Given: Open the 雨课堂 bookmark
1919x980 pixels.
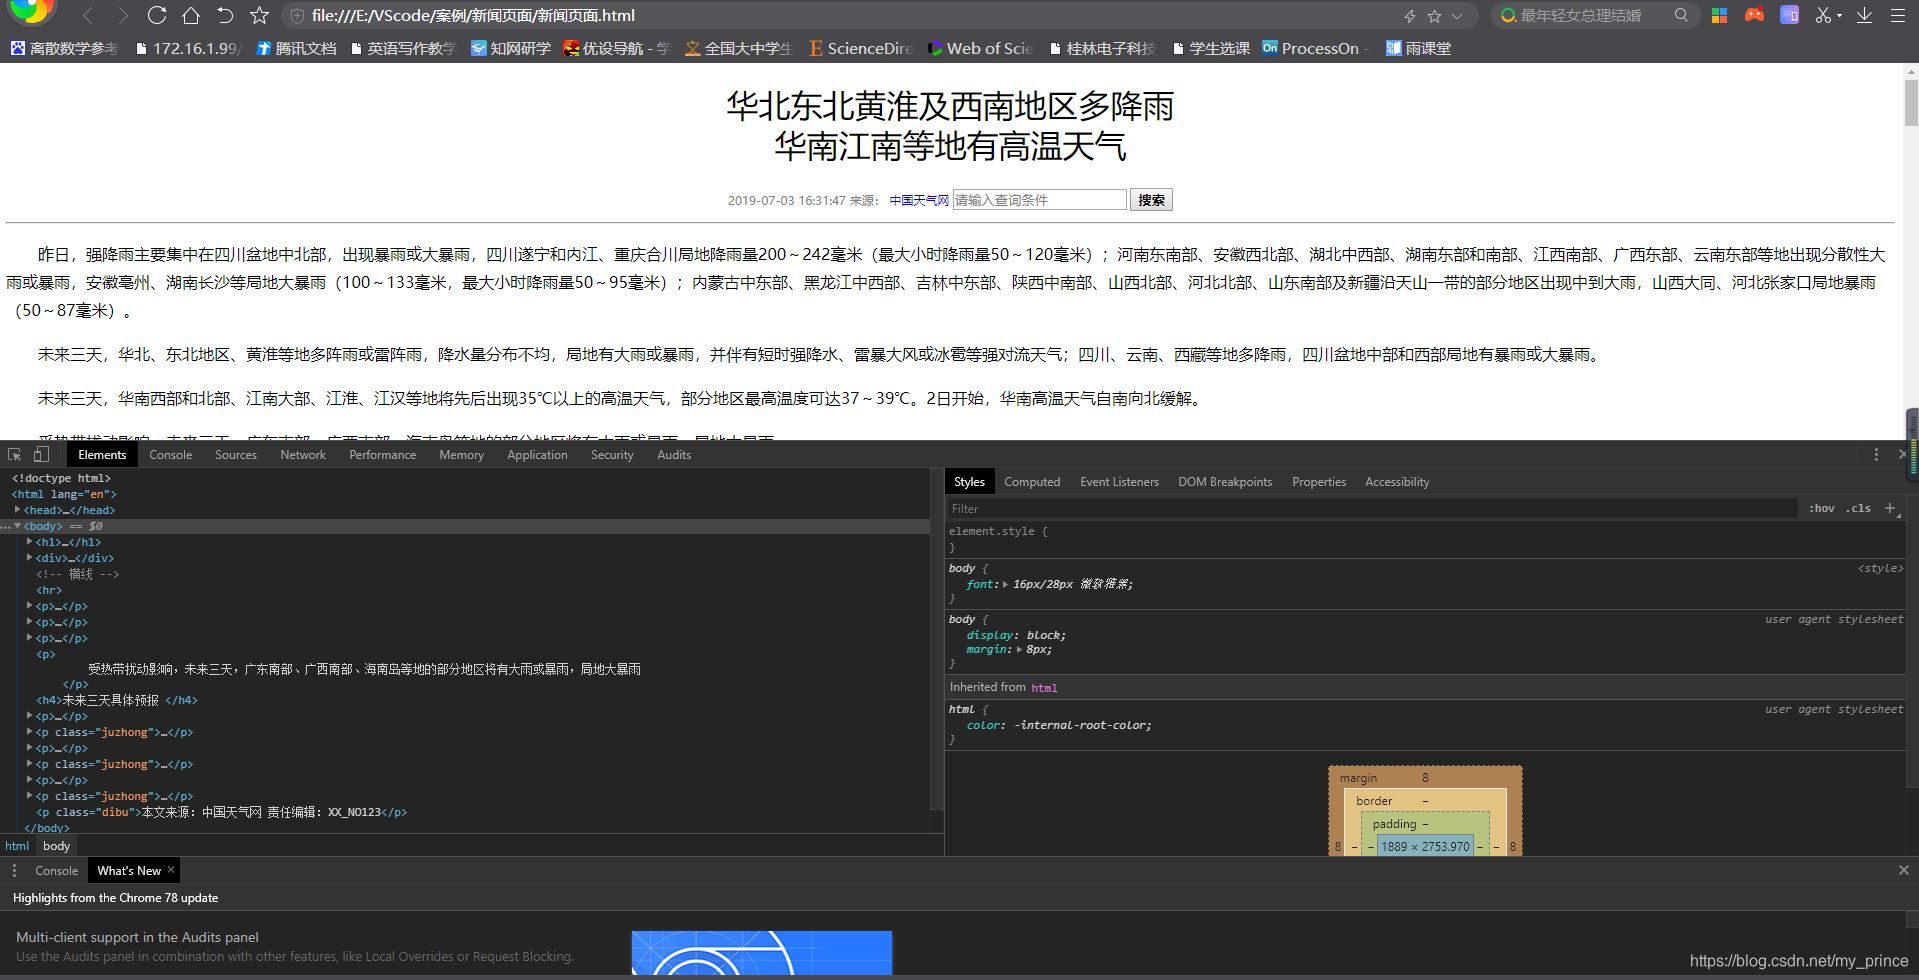Looking at the screenshot, I should tap(1418, 48).
